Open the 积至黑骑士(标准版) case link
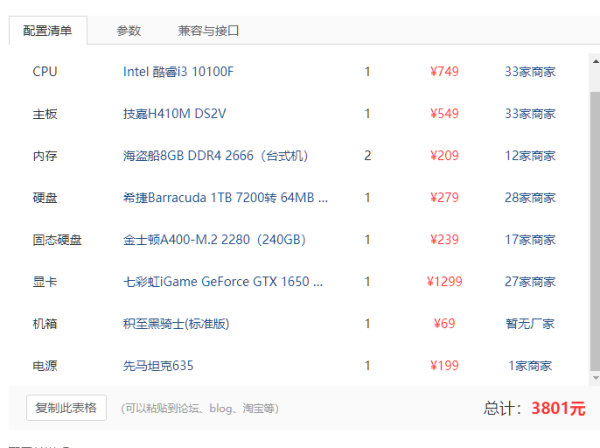 176,324
